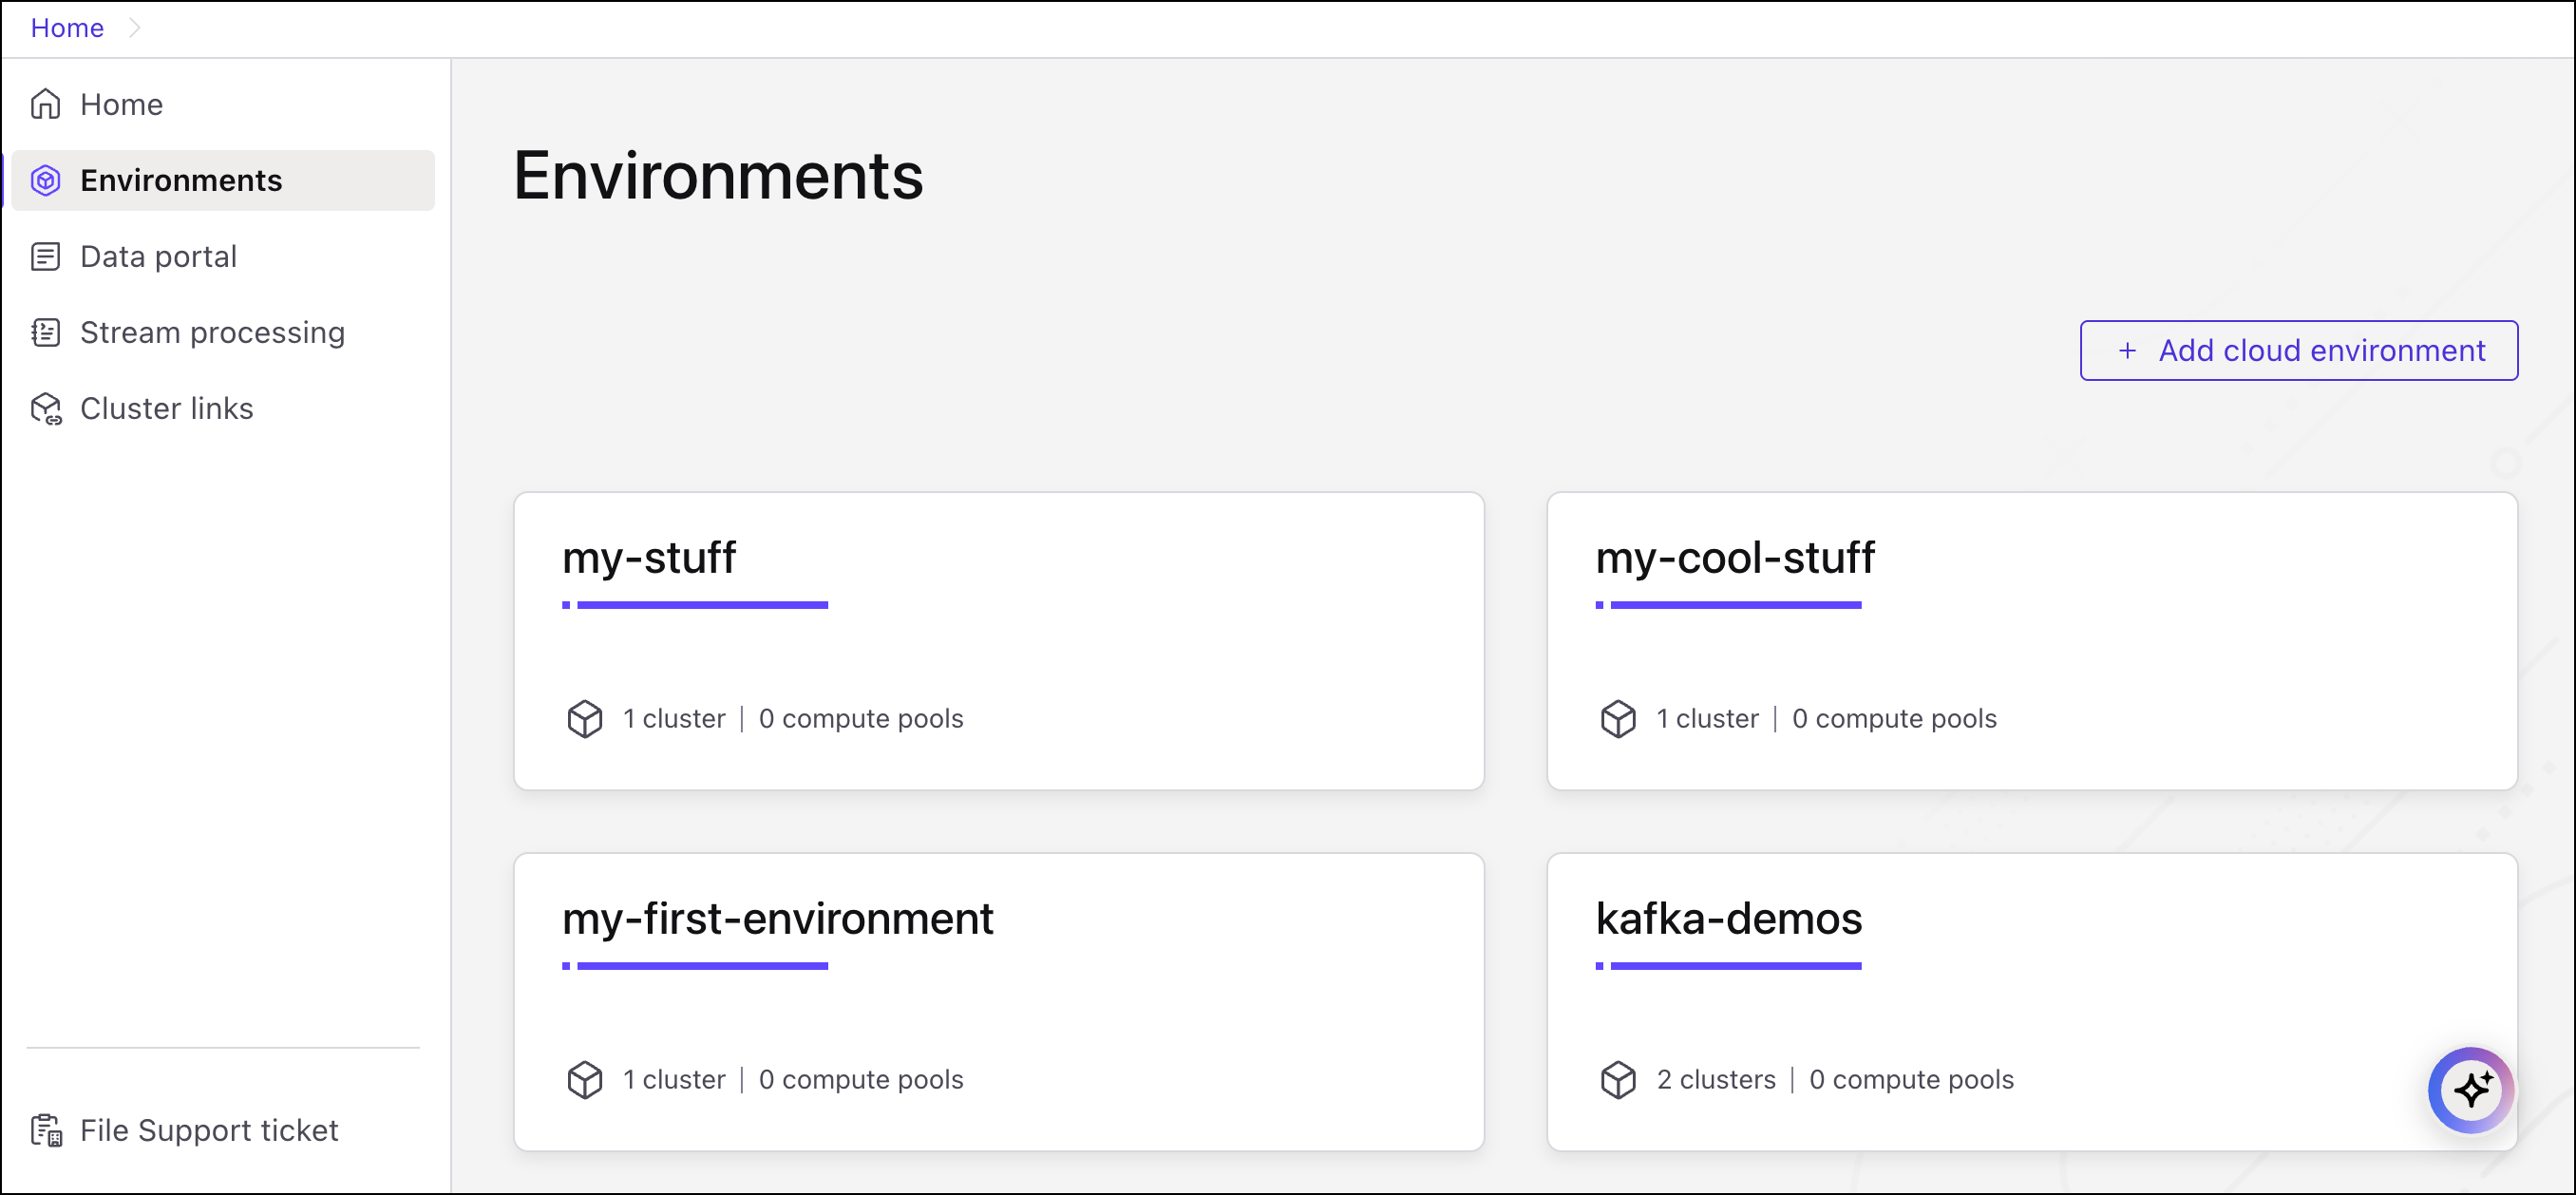Click the File Support ticket icon
The image size is (2576, 1195).
(x=46, y=1130)
